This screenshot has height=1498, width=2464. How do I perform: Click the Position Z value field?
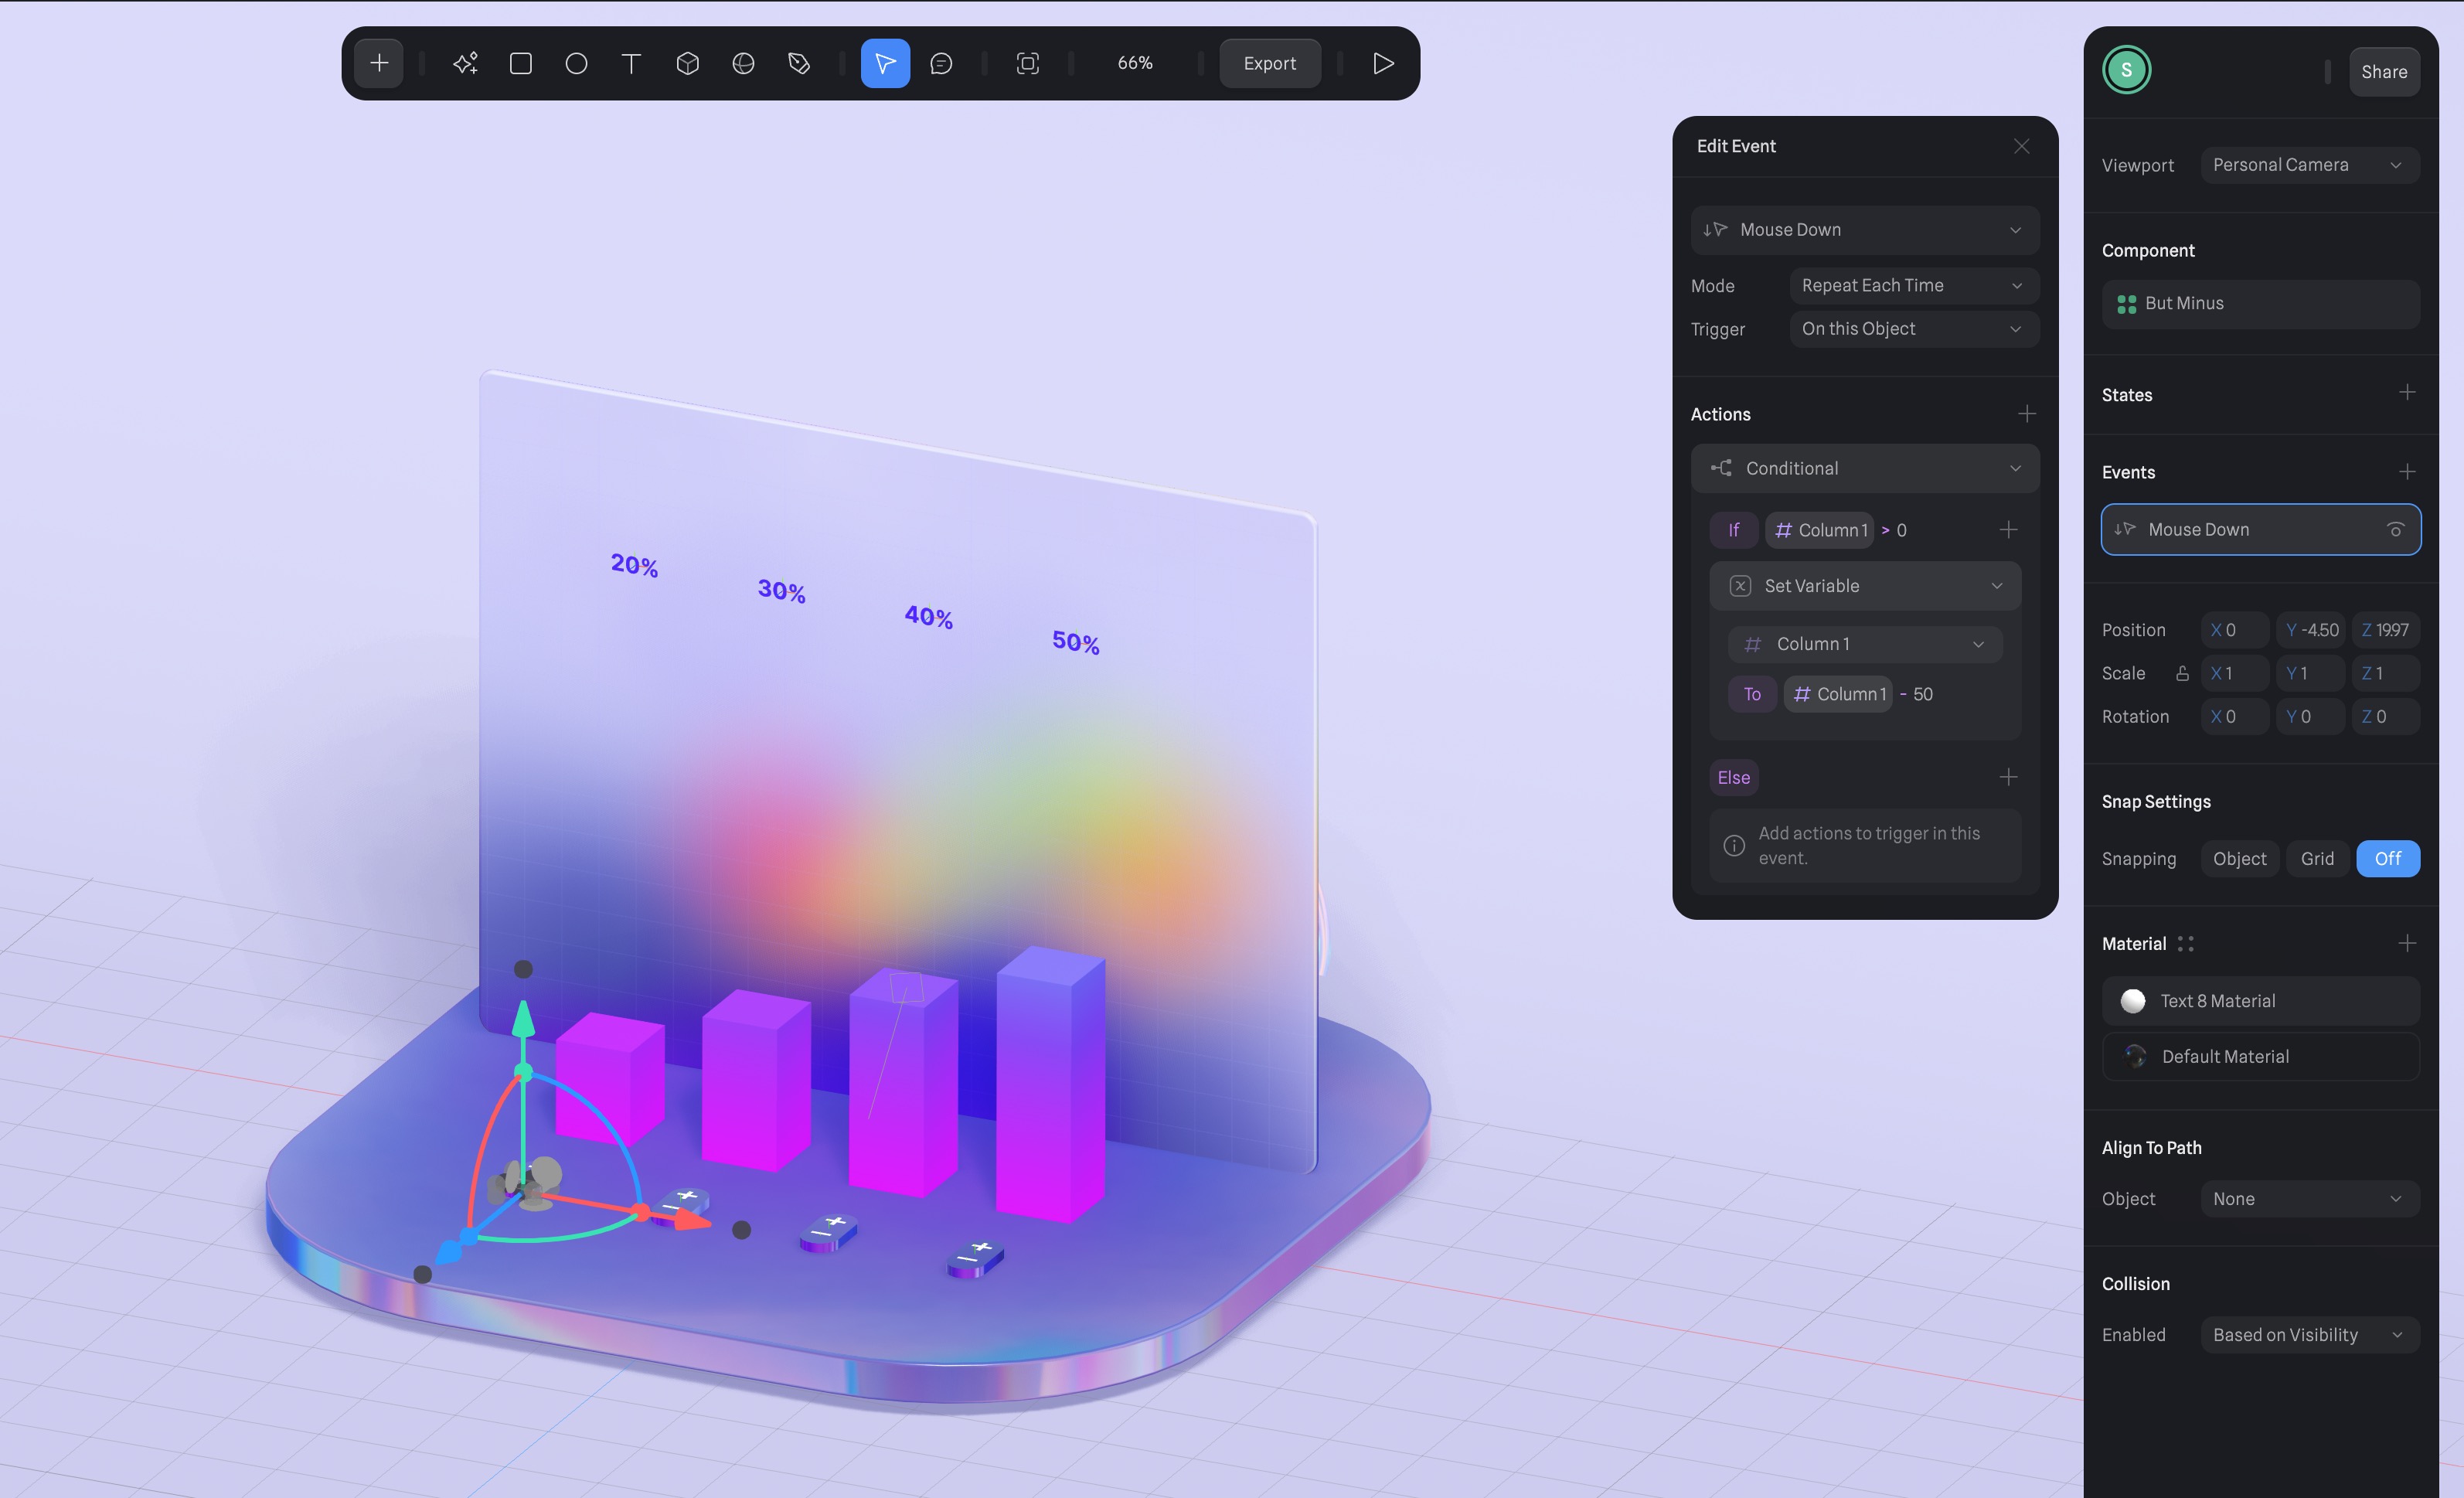[x=2386, y=629]
